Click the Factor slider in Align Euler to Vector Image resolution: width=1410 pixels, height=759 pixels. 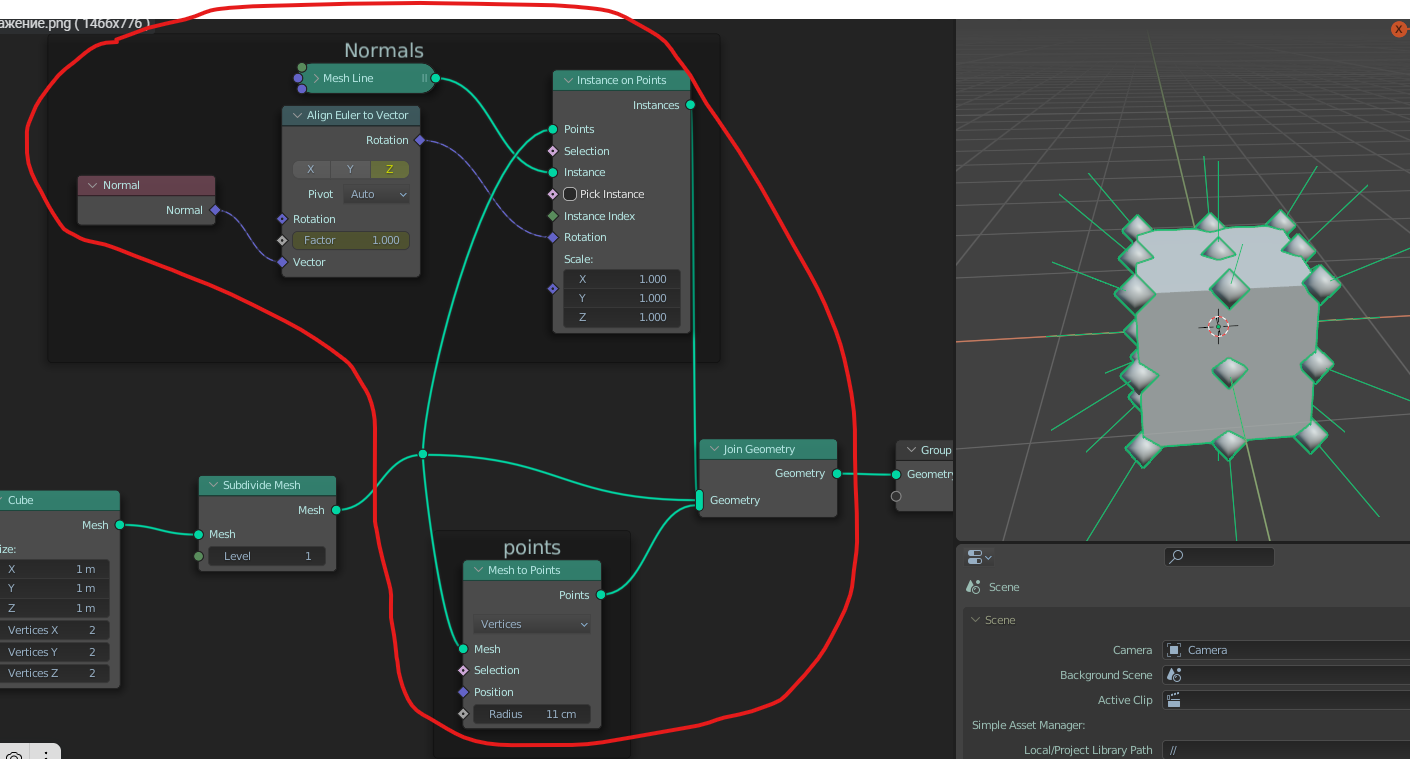click(351, 240)
